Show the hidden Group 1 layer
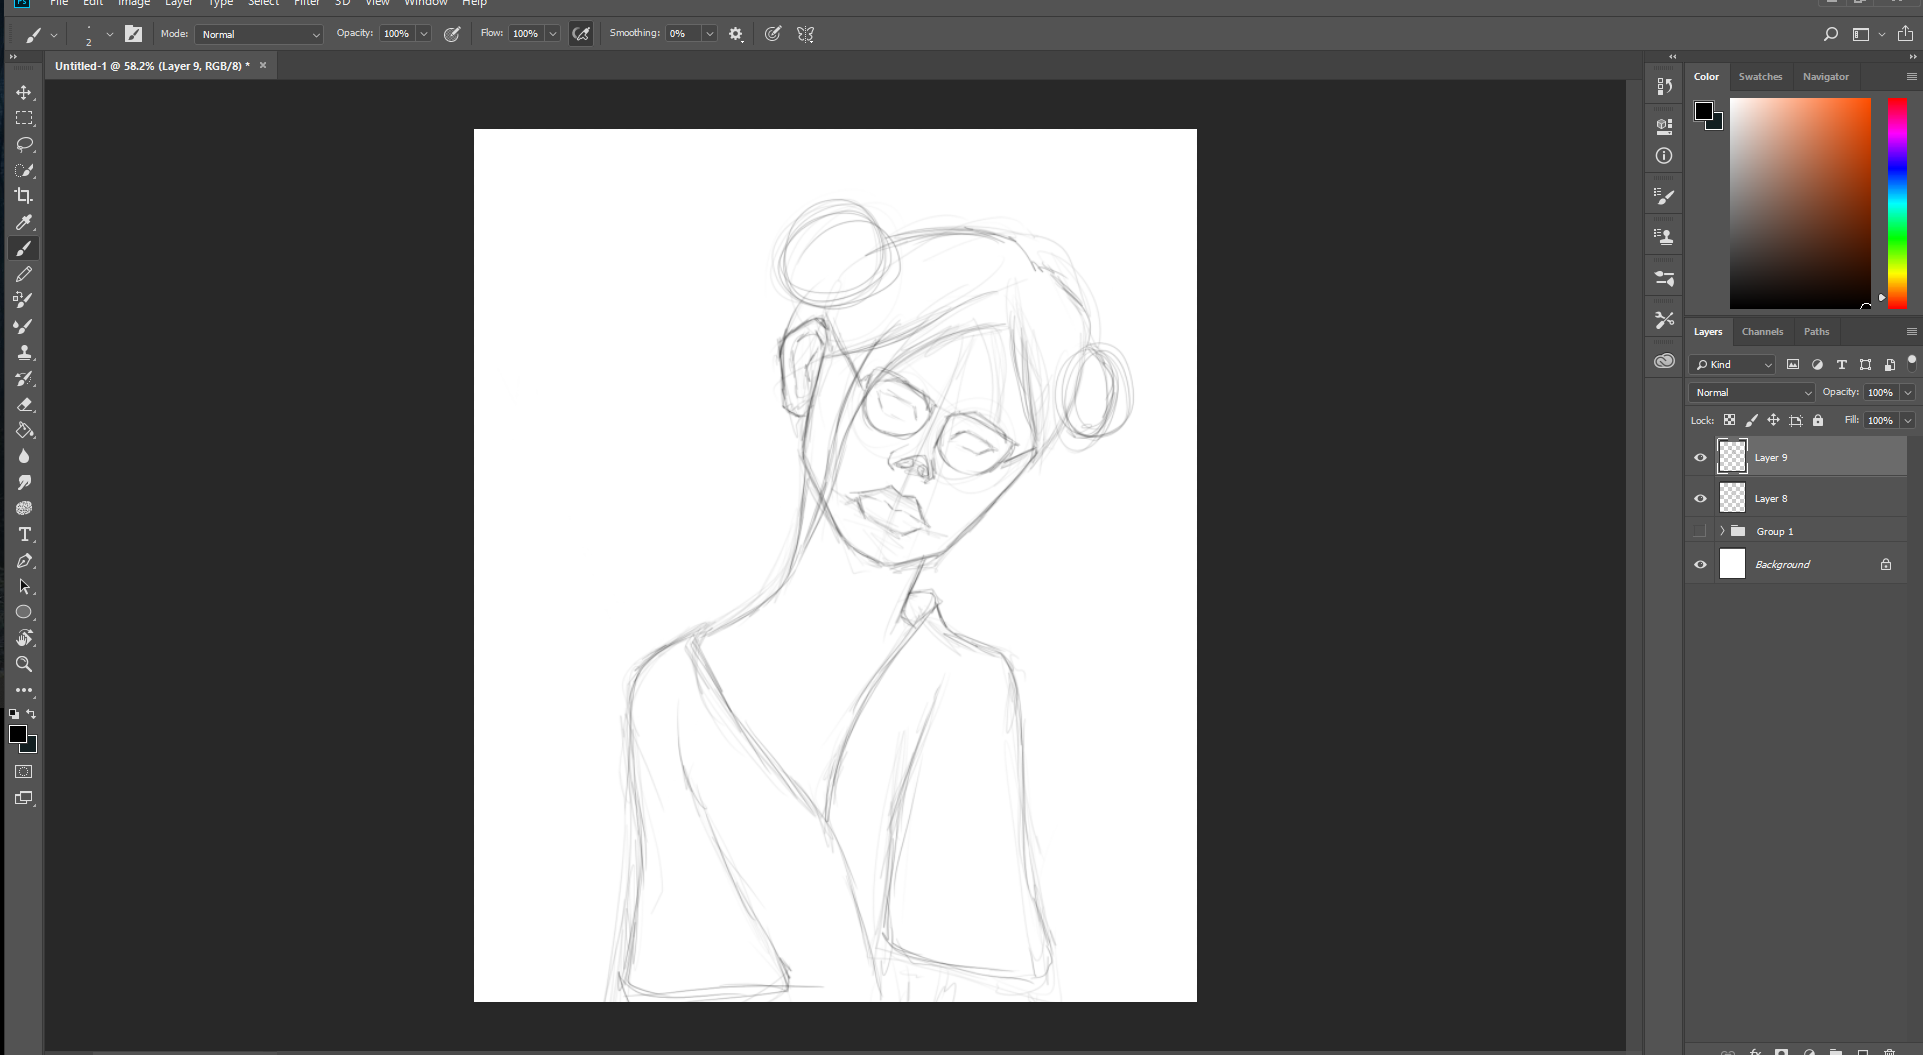1923x1055 pixels. pyautogui.click(x=1700, y=531)
